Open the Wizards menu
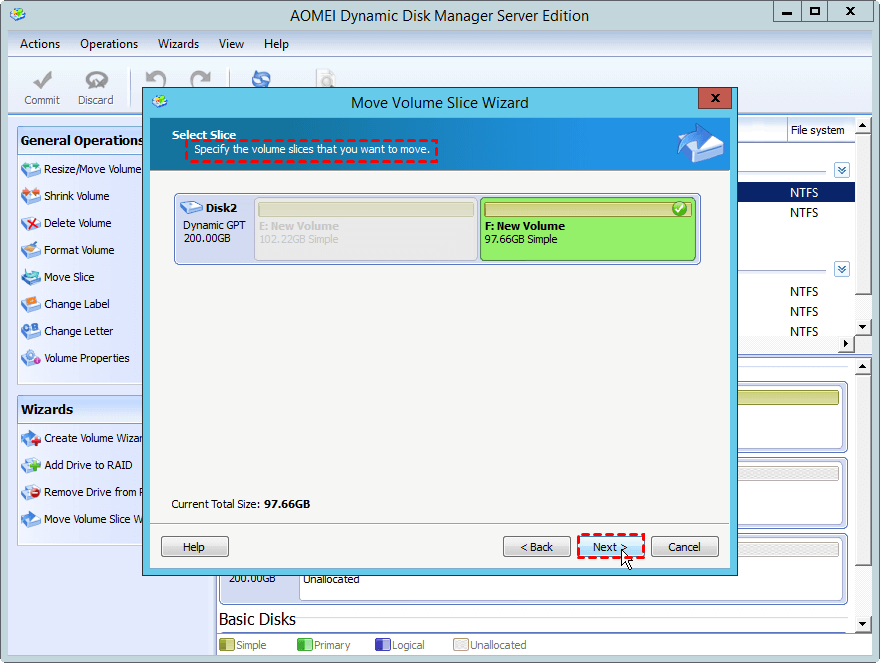The image size is (880, 663). (x=178, y=44)
